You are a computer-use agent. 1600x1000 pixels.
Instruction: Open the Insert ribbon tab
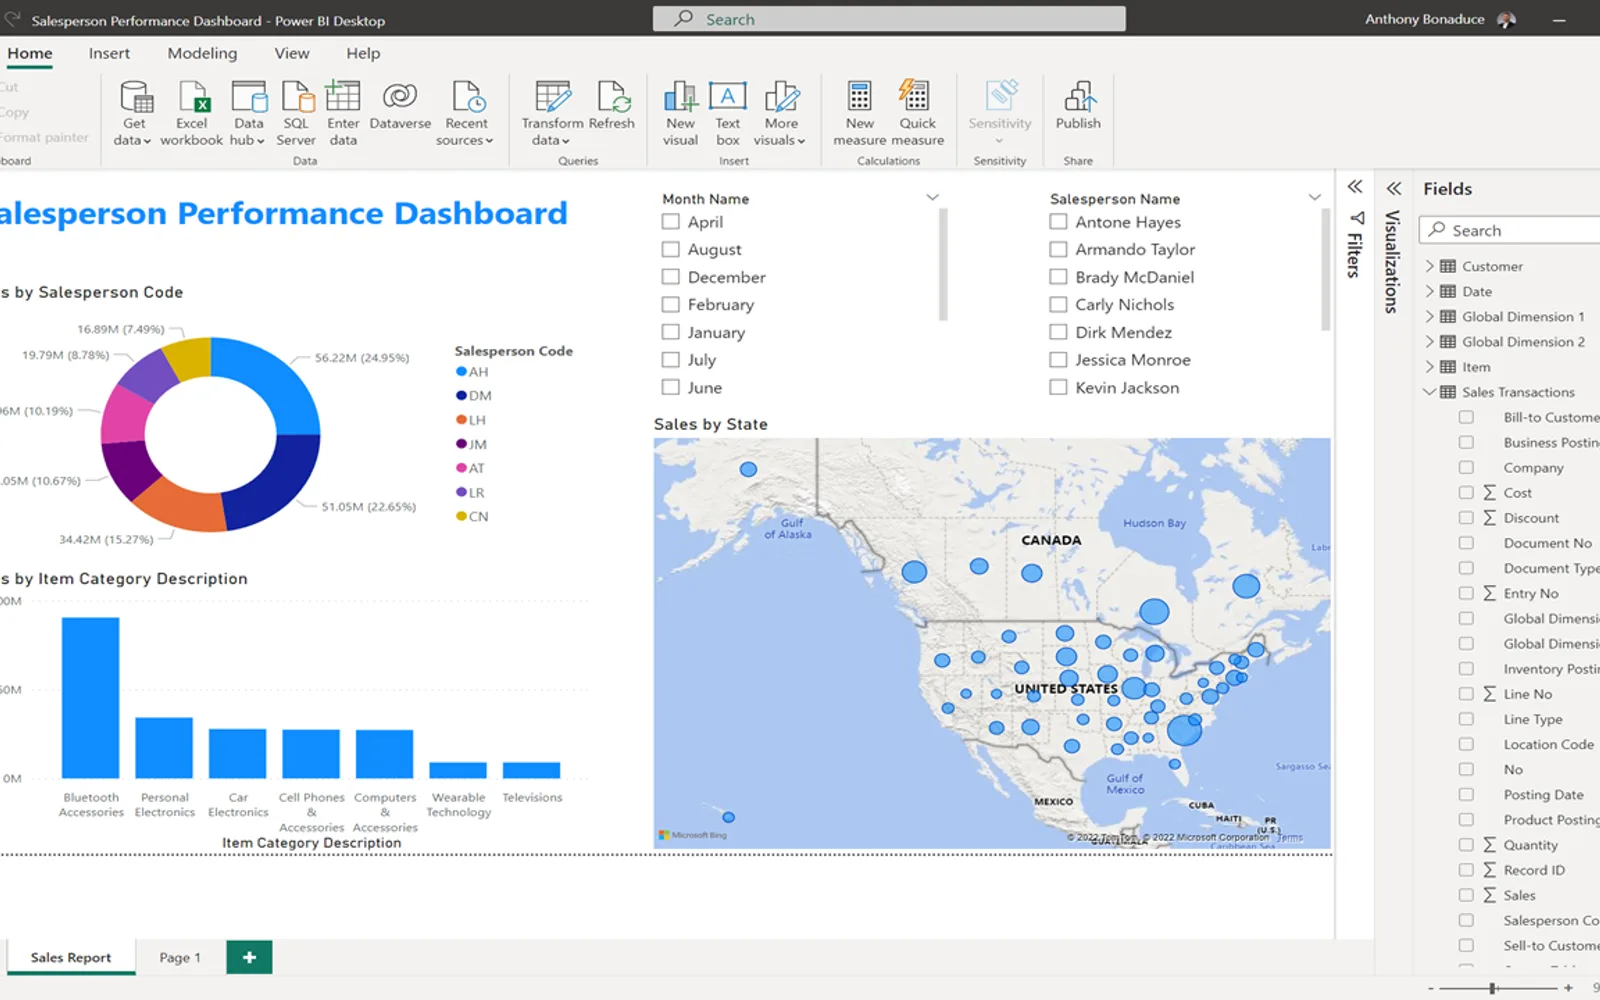(109, 54)
